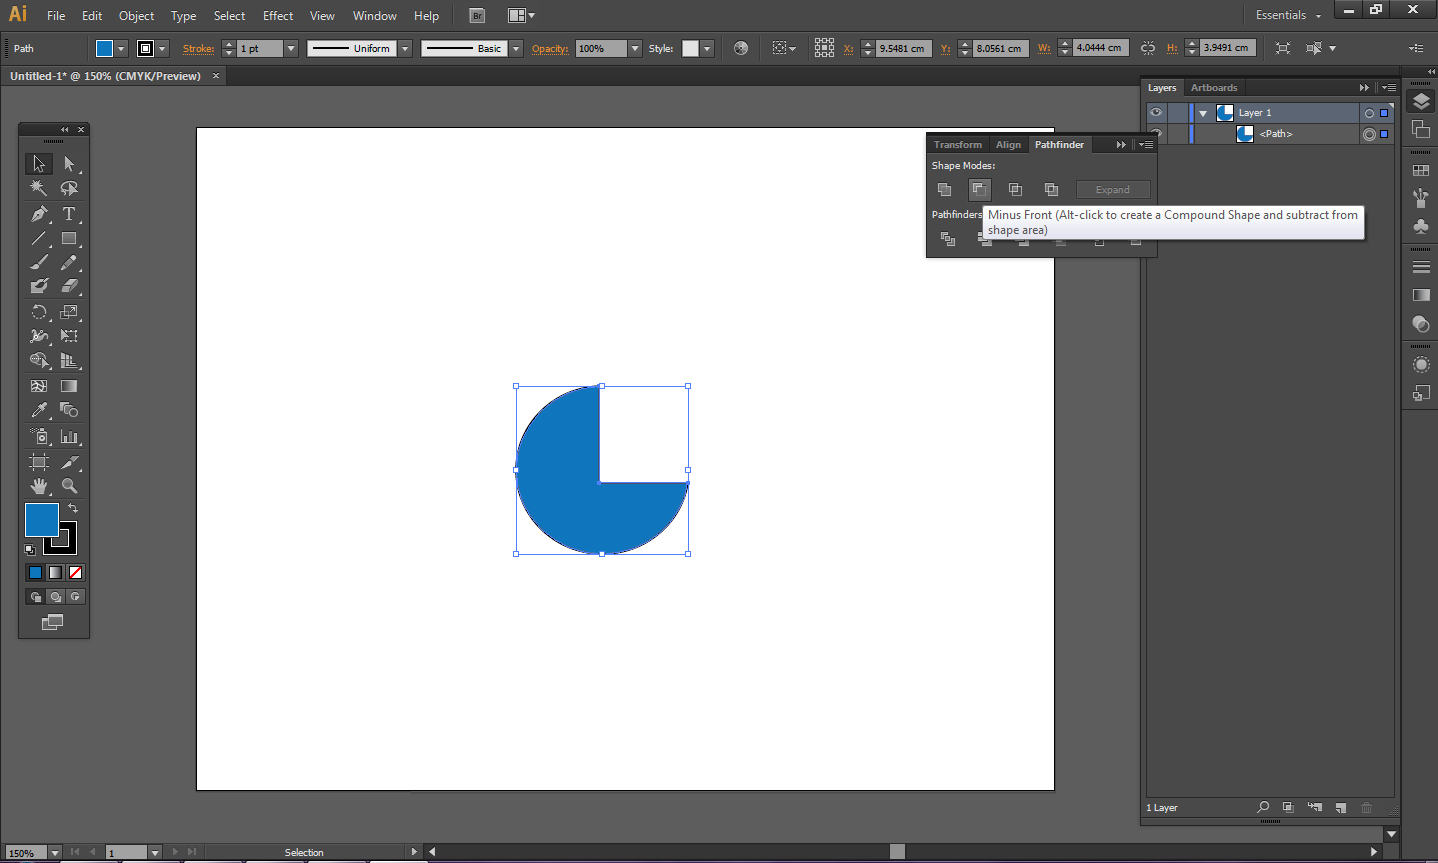The image size is (1438, 863).
Task: Select the Type tool
Action: (x=69, y=214)
